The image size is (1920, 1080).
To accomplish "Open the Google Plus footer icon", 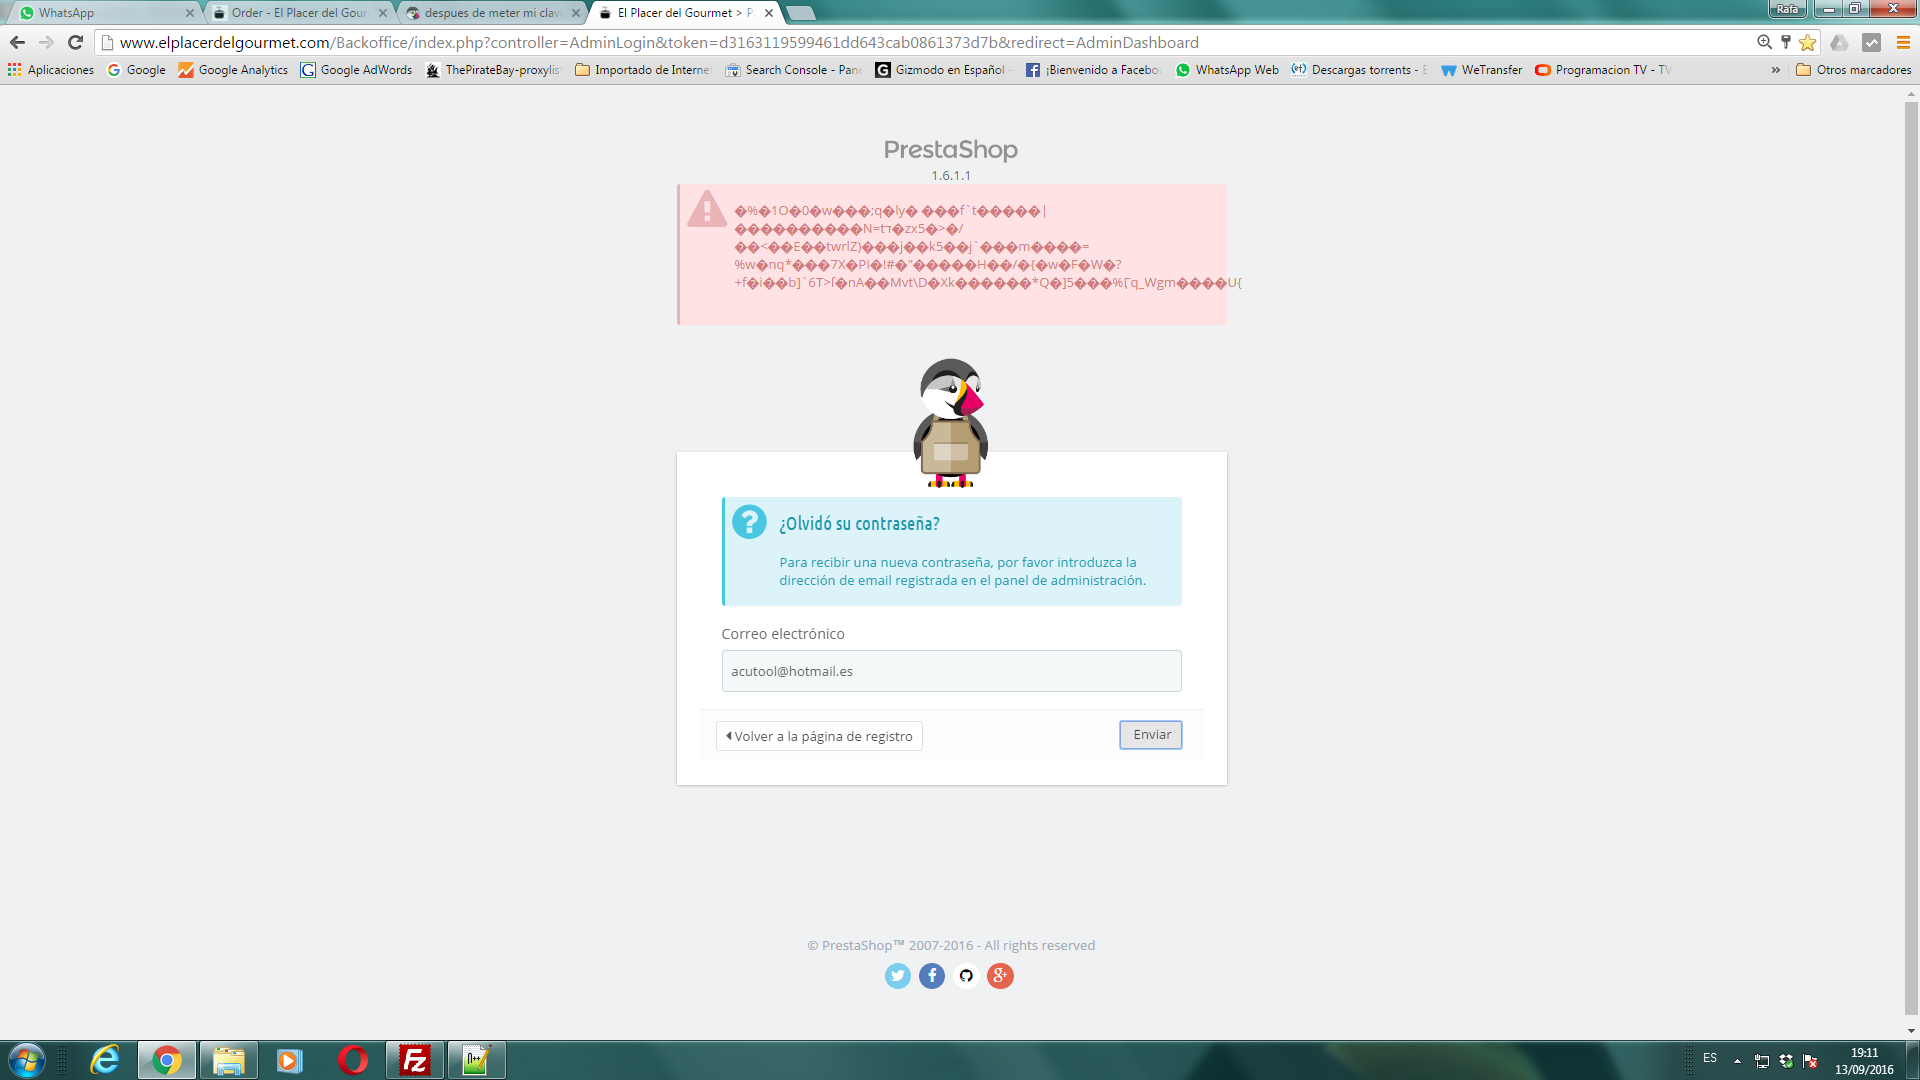I will (x=1000, y=976).
